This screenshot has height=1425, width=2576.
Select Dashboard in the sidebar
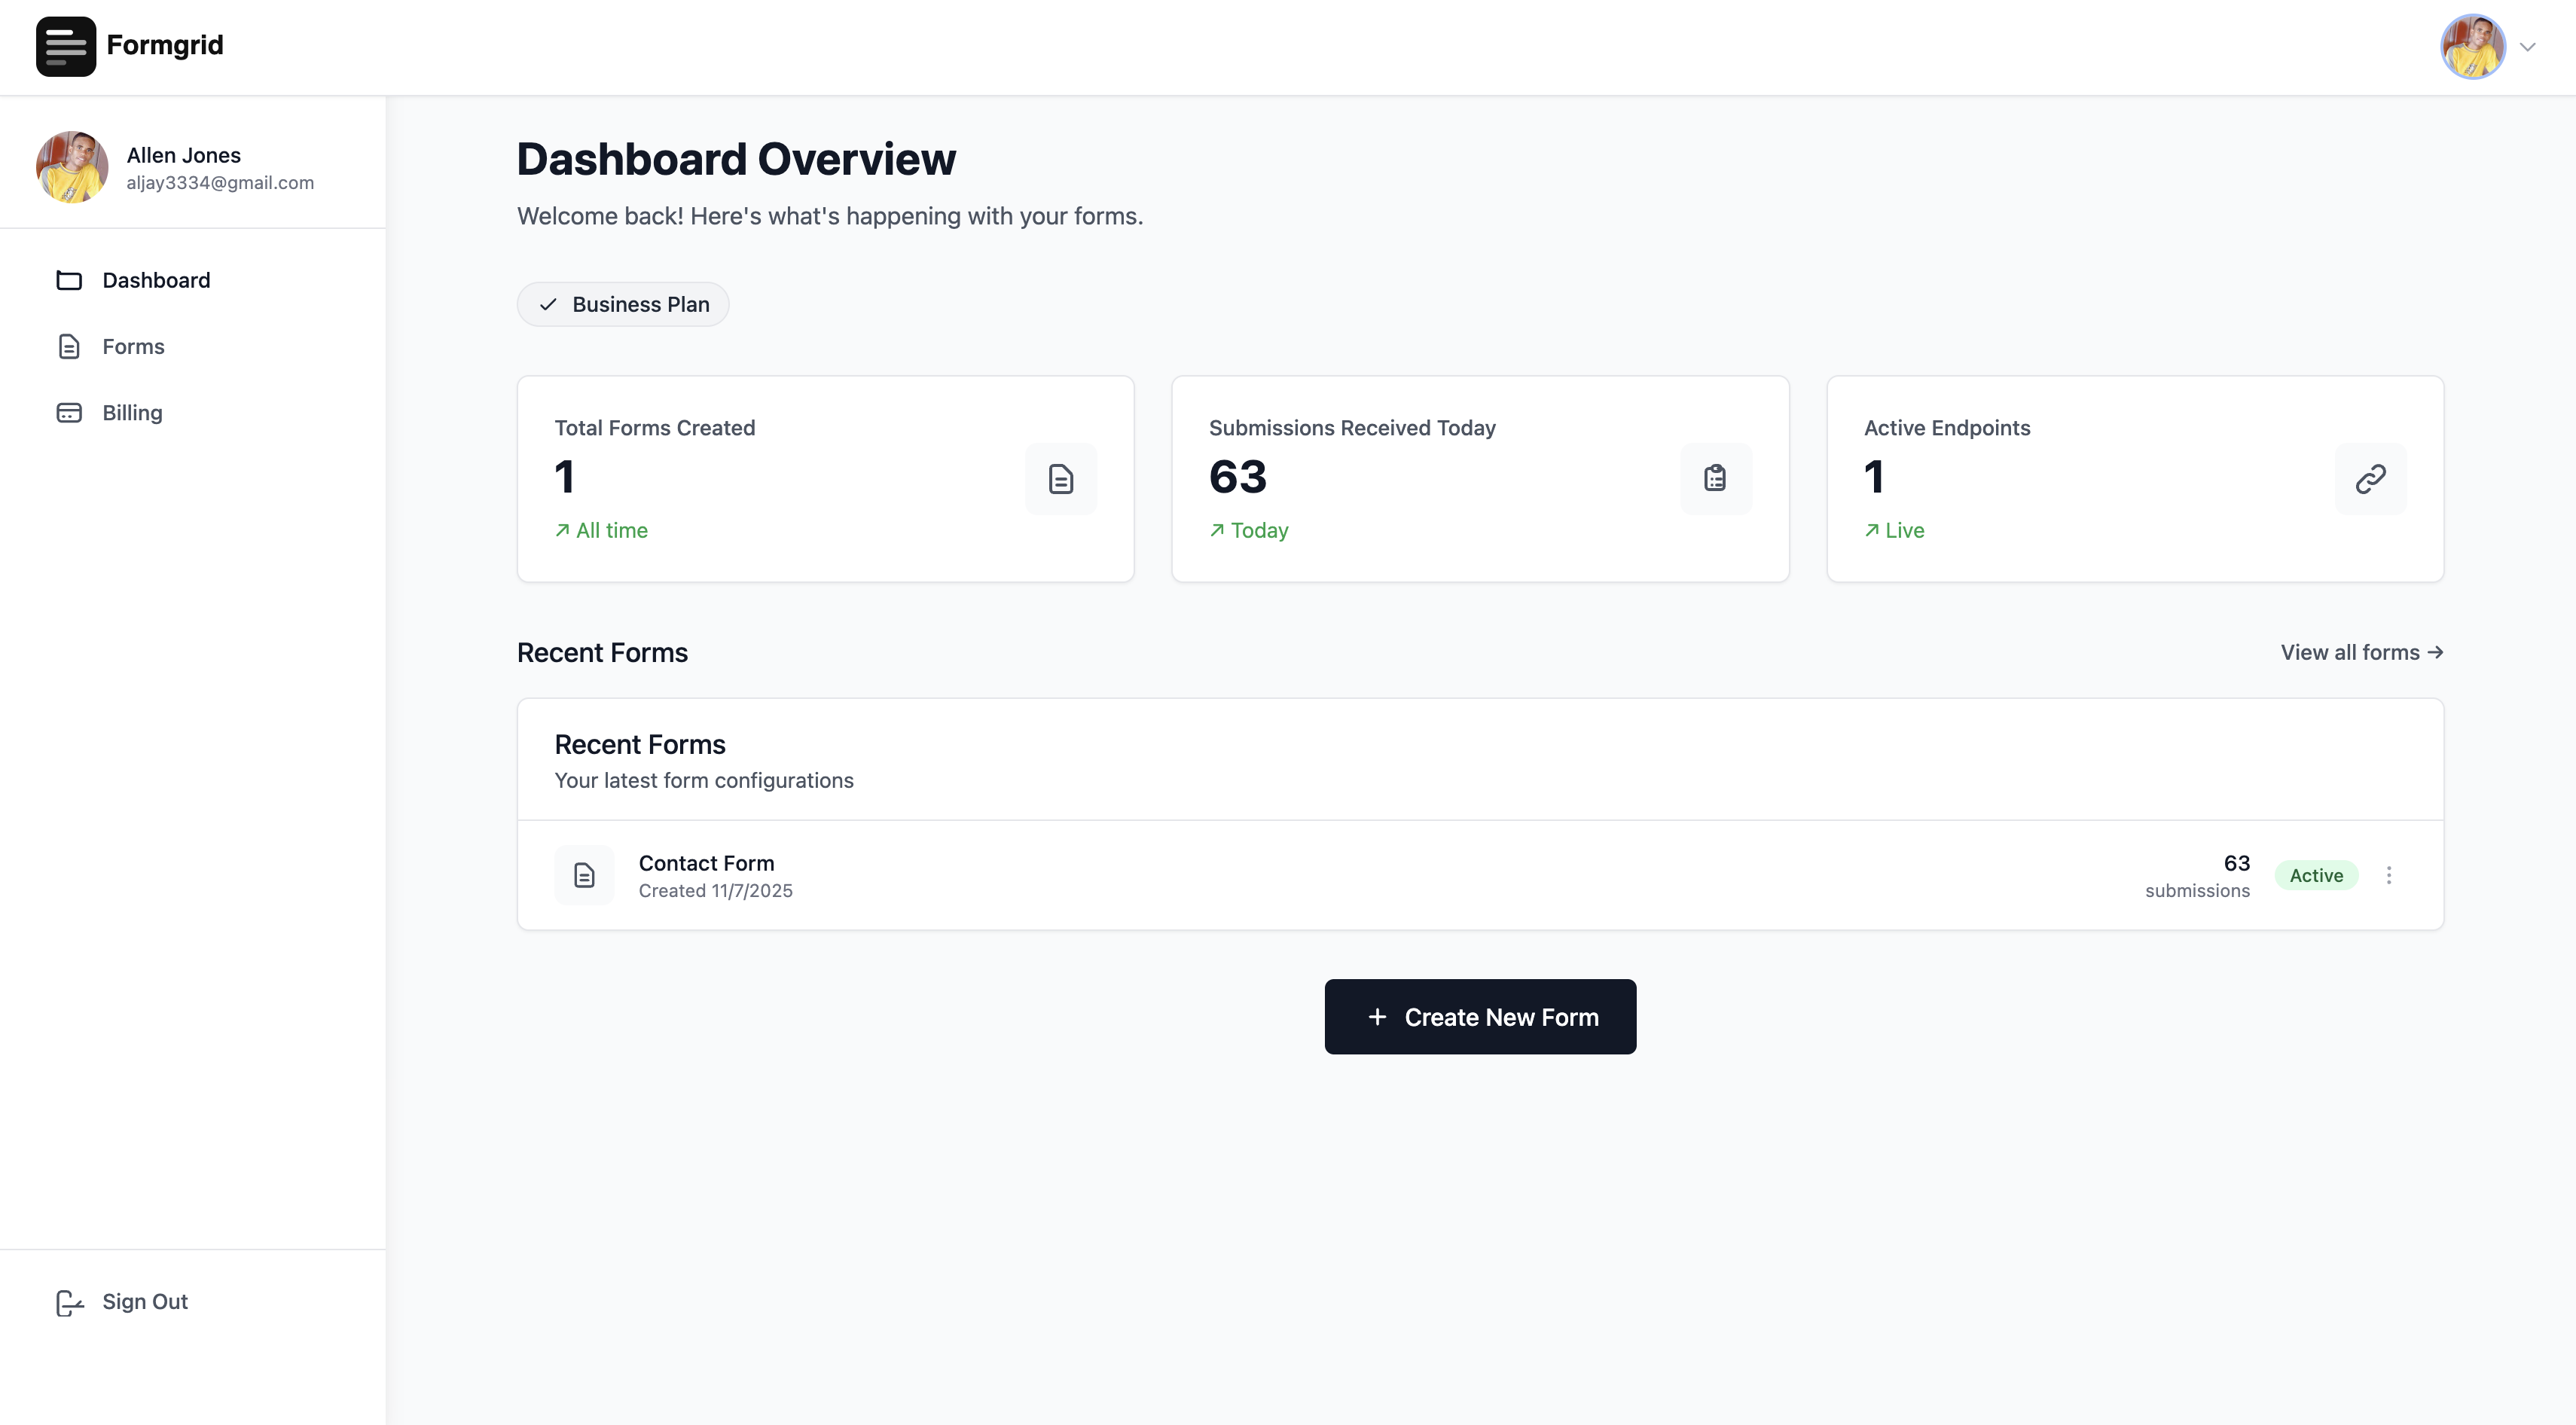pos(156,281)
